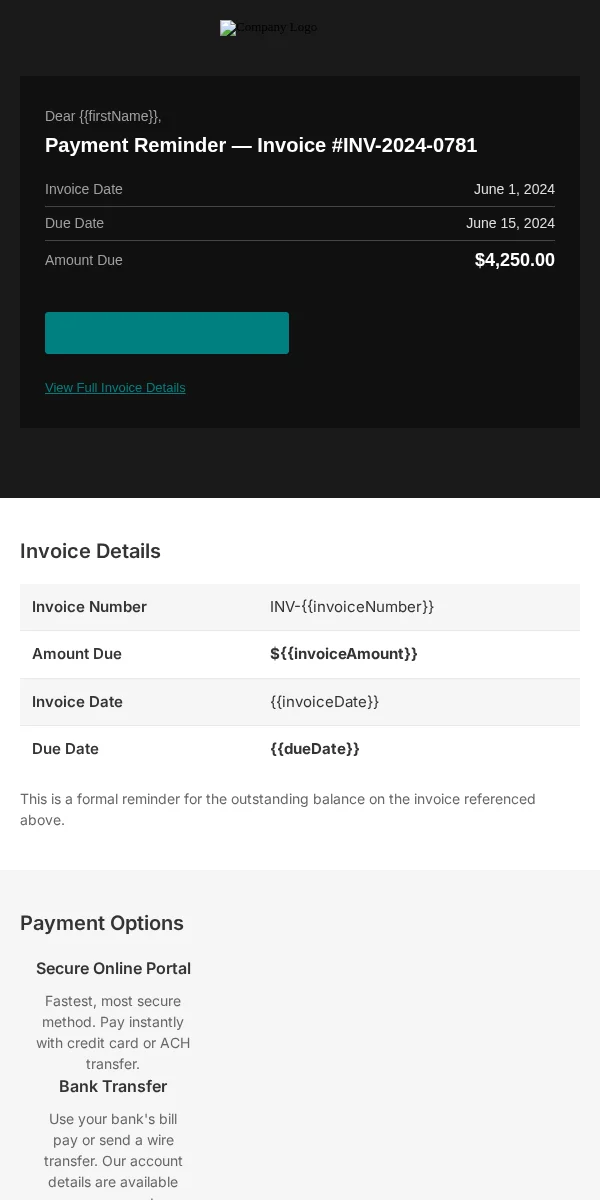The image size is (600, 1200).
Task: Select the Bank Transfer option title
Action: tap(113, 1086)
